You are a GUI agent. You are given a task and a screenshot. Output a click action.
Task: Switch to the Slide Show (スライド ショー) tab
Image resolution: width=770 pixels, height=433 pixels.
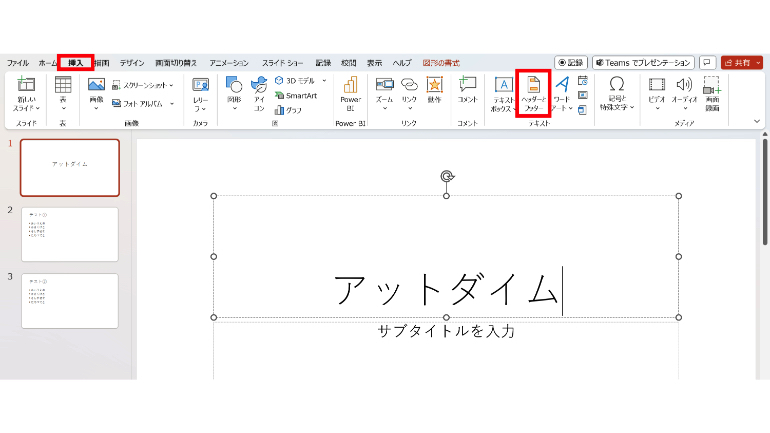pyautogui.click(x=282, y=63)
